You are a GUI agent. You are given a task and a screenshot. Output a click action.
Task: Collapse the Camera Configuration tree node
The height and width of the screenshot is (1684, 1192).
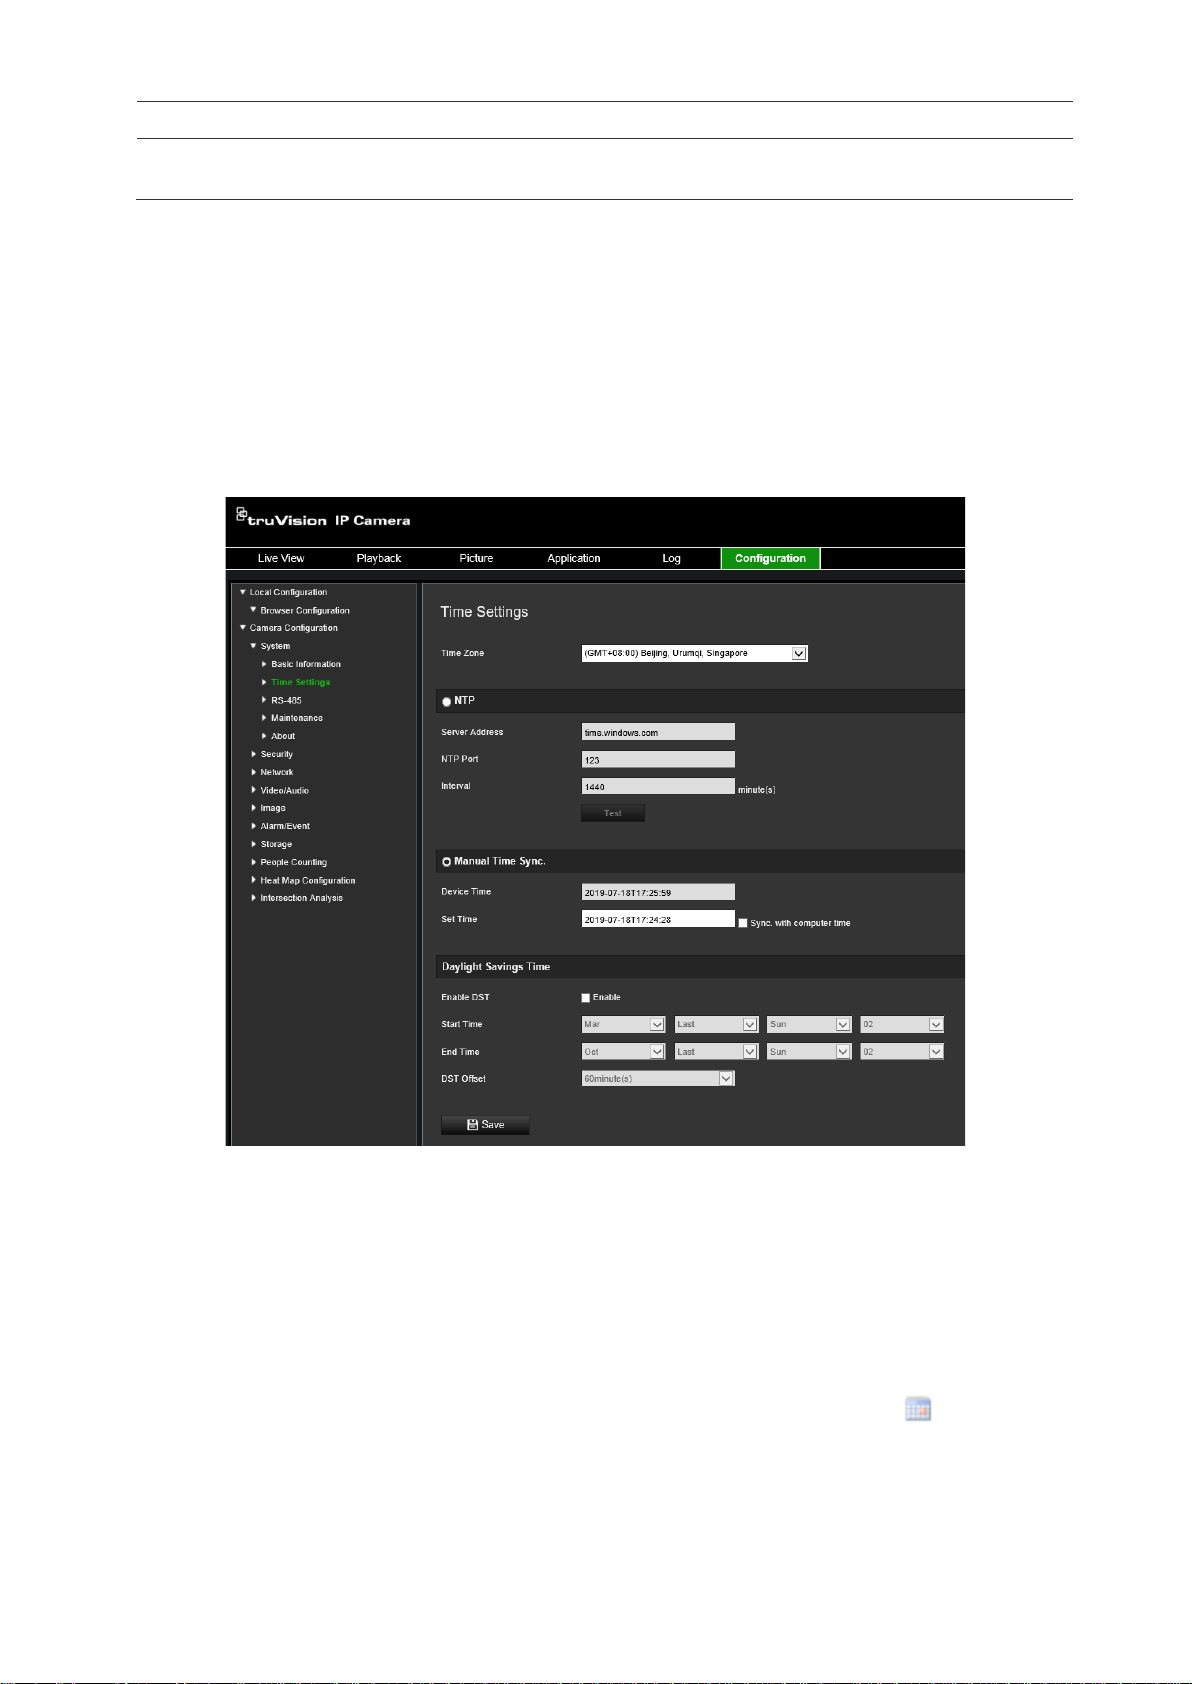coord(242,628)
